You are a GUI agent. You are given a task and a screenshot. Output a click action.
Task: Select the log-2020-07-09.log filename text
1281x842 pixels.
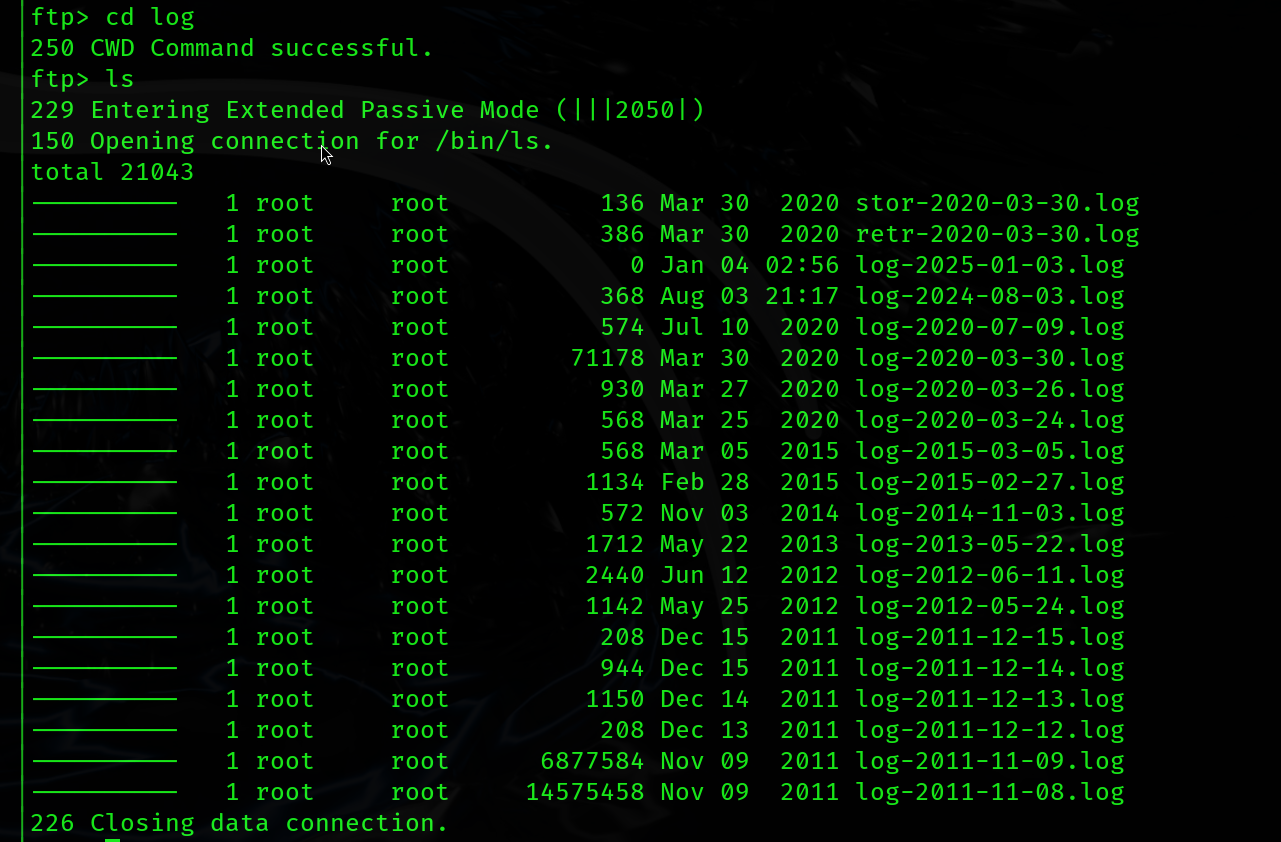pyautogui.click(x=990, y=327)
